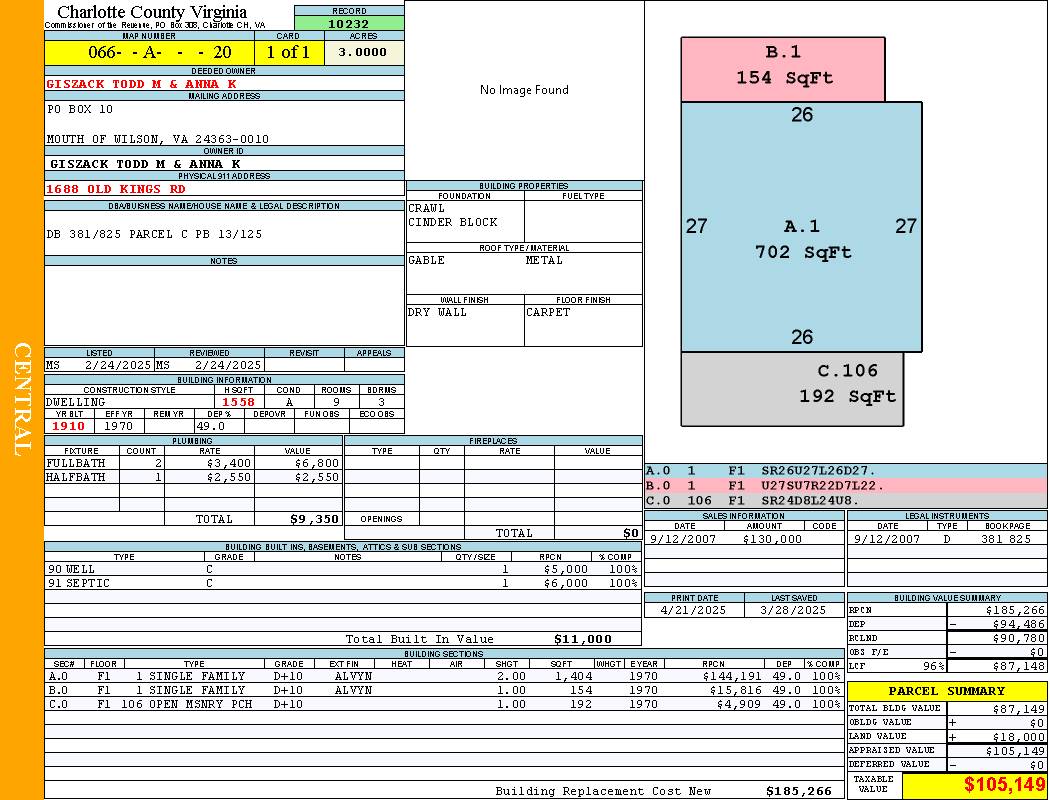Viewport: 1050px width, 800px height.
Task: Click roof type GABLE
Action: 427,260
